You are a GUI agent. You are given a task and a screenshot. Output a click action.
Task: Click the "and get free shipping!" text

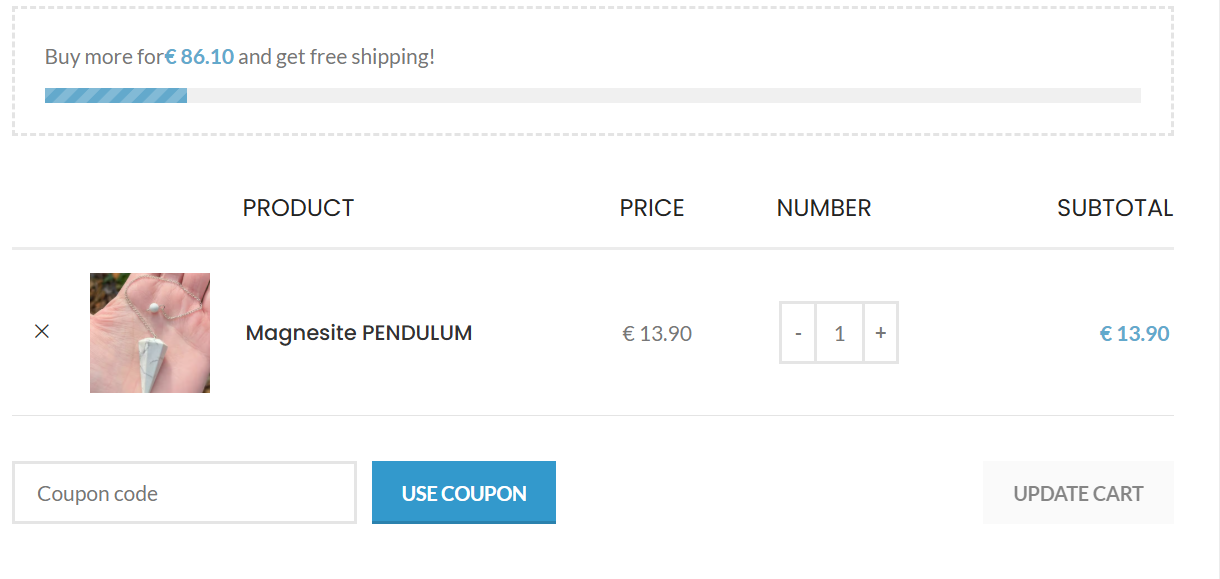pos(336,57)
